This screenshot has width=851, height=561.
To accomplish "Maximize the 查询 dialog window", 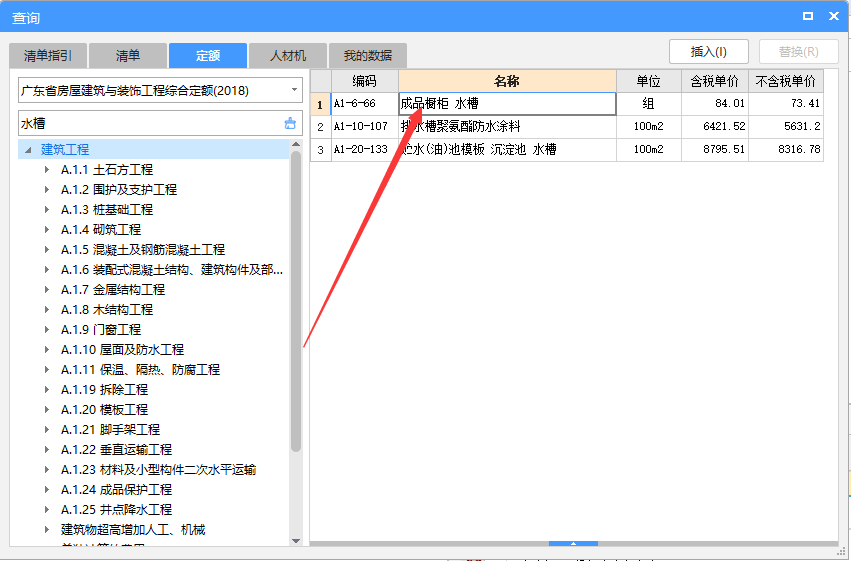I will click(808, 16).
